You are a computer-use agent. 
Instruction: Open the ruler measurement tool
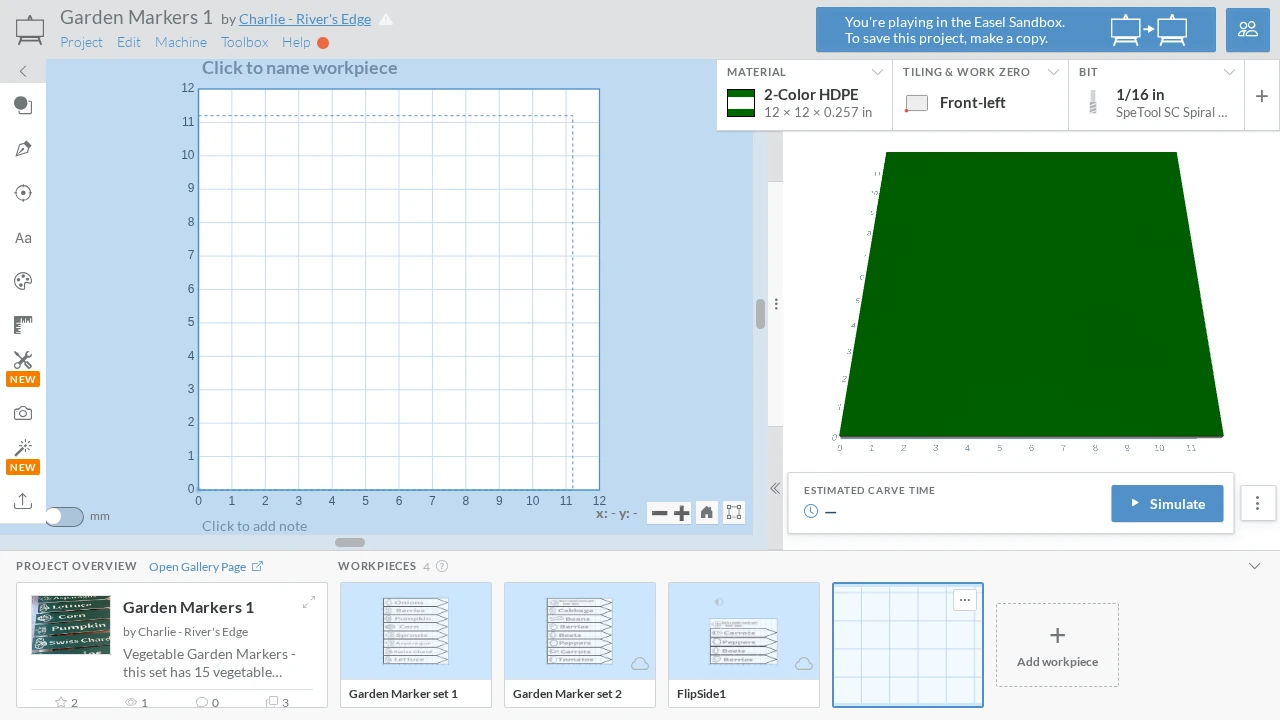23,325
